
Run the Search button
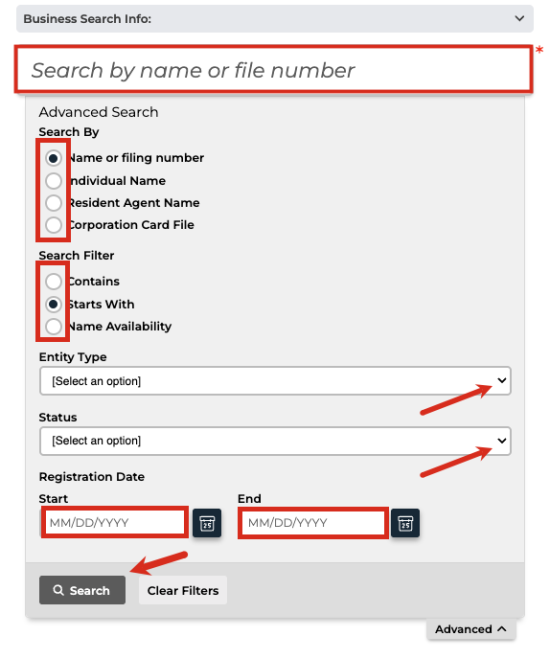click(82, 590)
